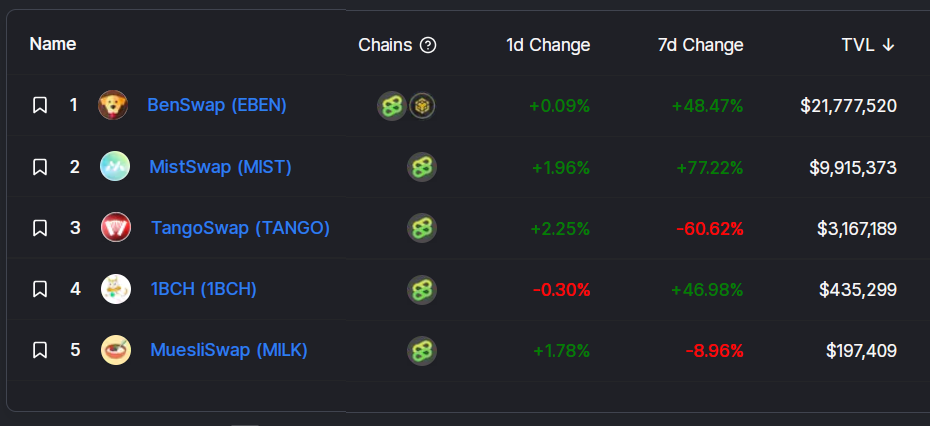930x426 pixels.
Task: Open the MuesliSwap (MILK) protocol page
Action: tap(229, 350)
